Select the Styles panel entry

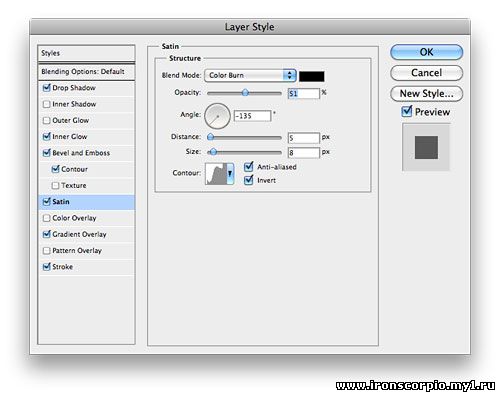[86, 53]
